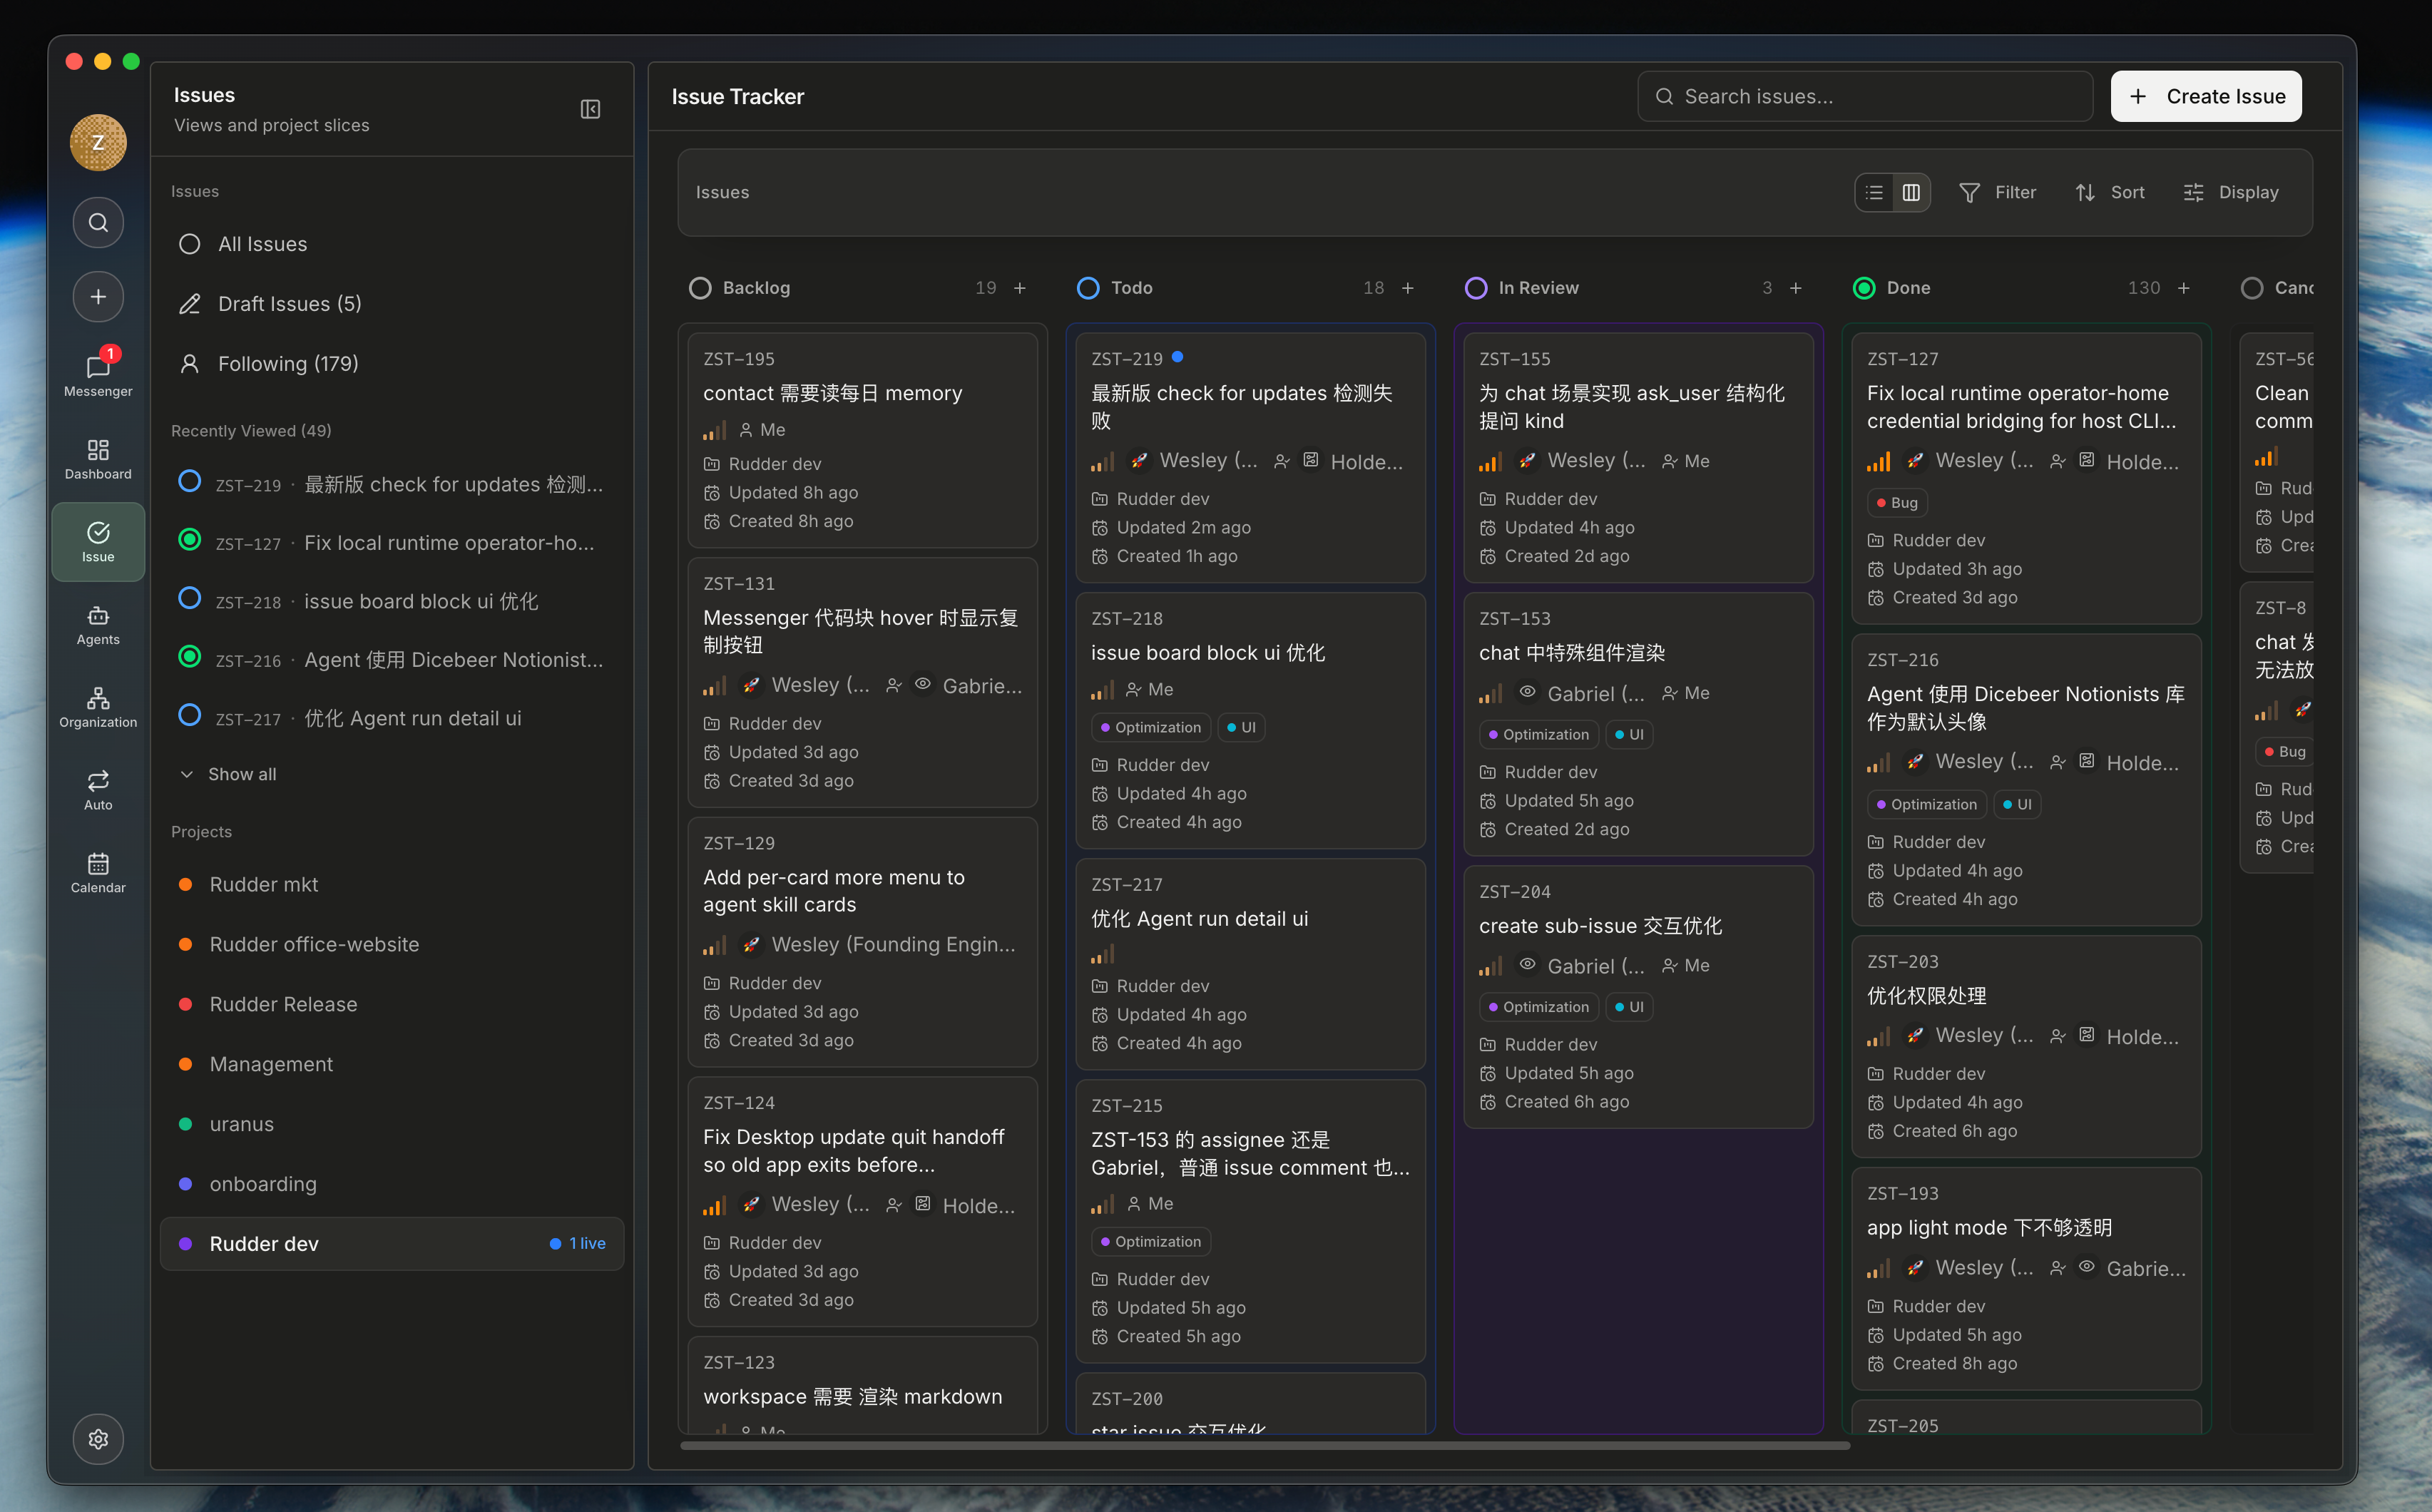This screenshot has height=1512, width=2432.
Task: Click the horizontal board scrollbar
Action: click(1265, 1445)
